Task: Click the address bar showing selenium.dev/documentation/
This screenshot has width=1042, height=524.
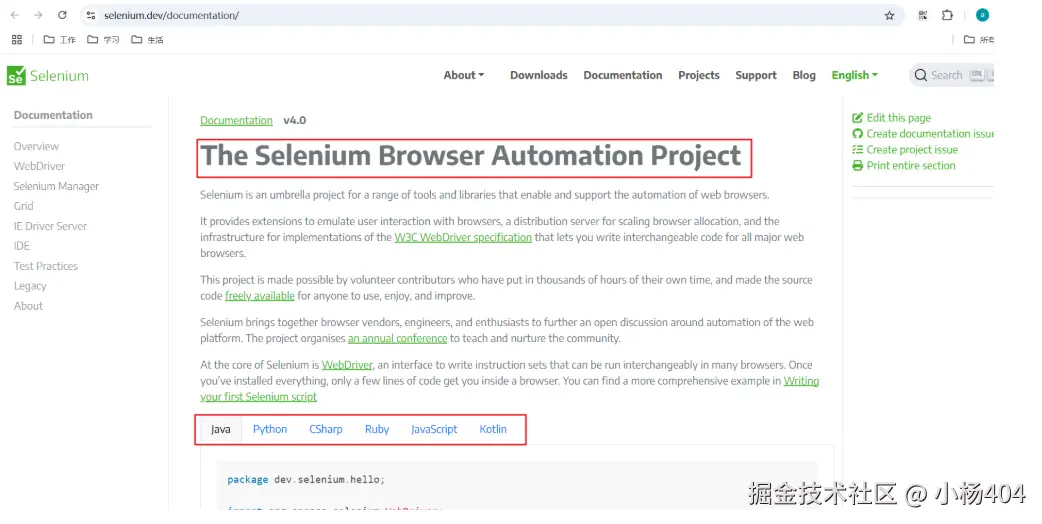Action: pyautogui.click(x=492, y=15)
